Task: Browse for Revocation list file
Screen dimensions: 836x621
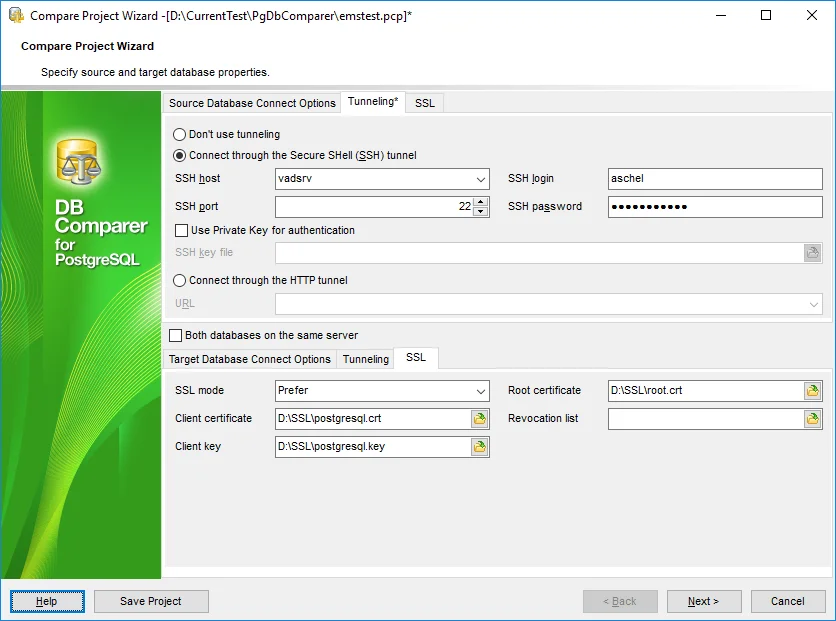Action: [x=813, y=419]
